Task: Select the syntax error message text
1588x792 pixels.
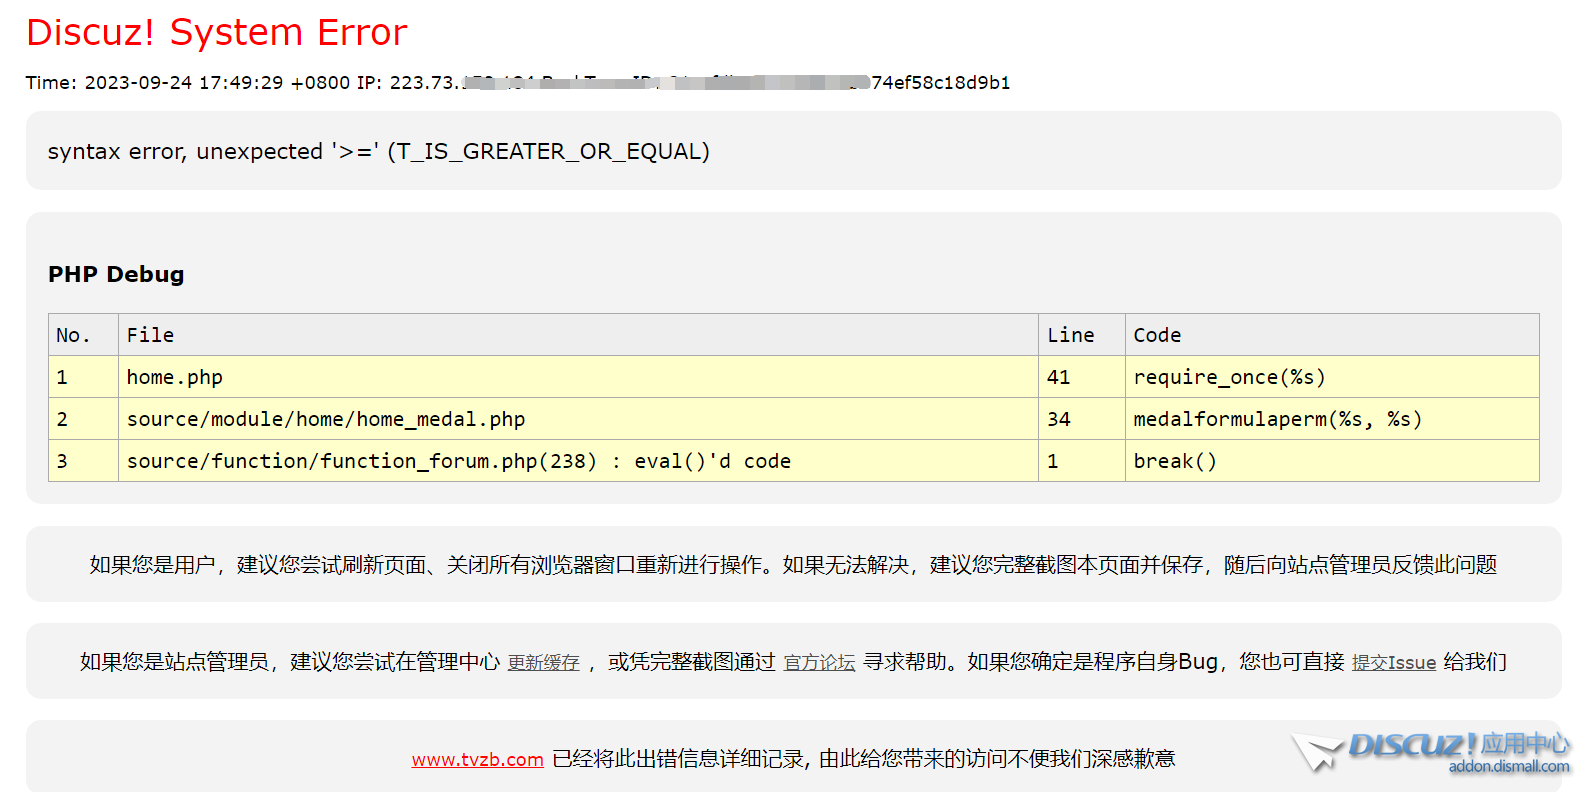Action: [x=378, y=151]
